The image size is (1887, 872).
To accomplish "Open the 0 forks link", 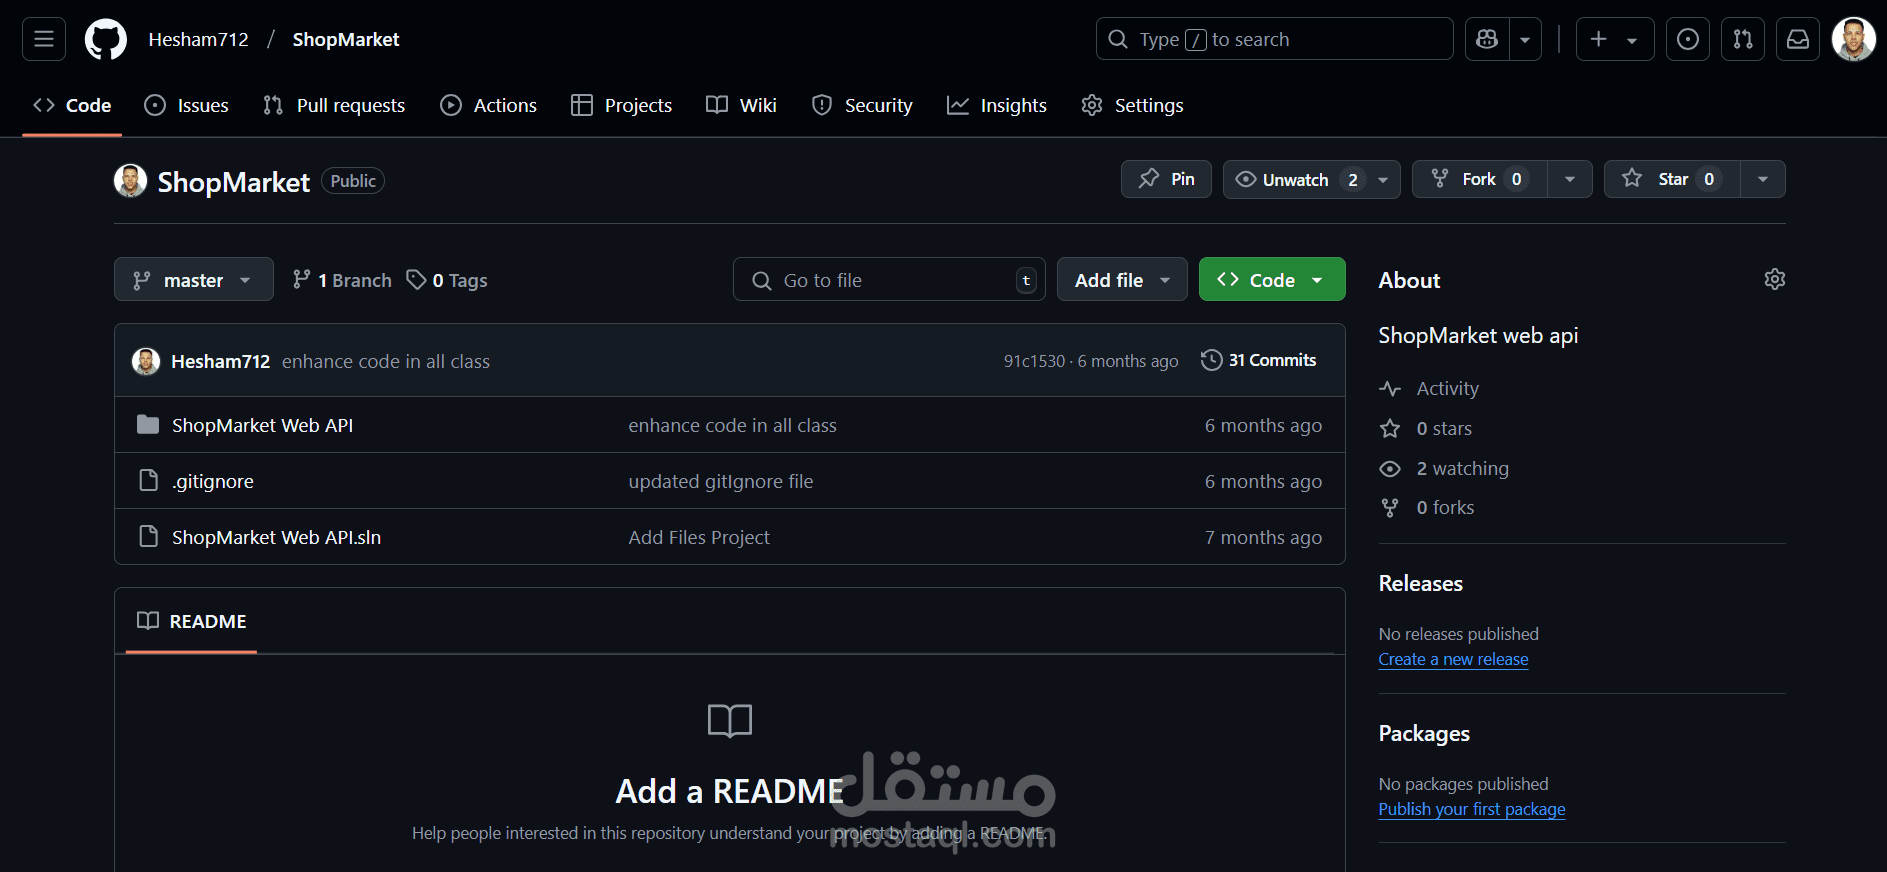I will (1445, 507).
